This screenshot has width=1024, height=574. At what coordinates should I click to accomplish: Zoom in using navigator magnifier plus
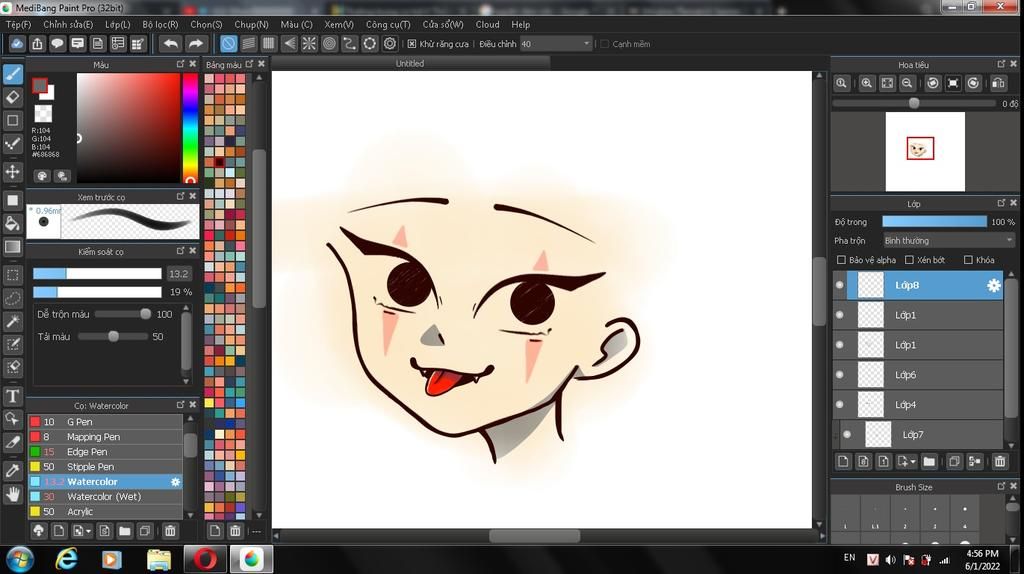pos(867,83)
